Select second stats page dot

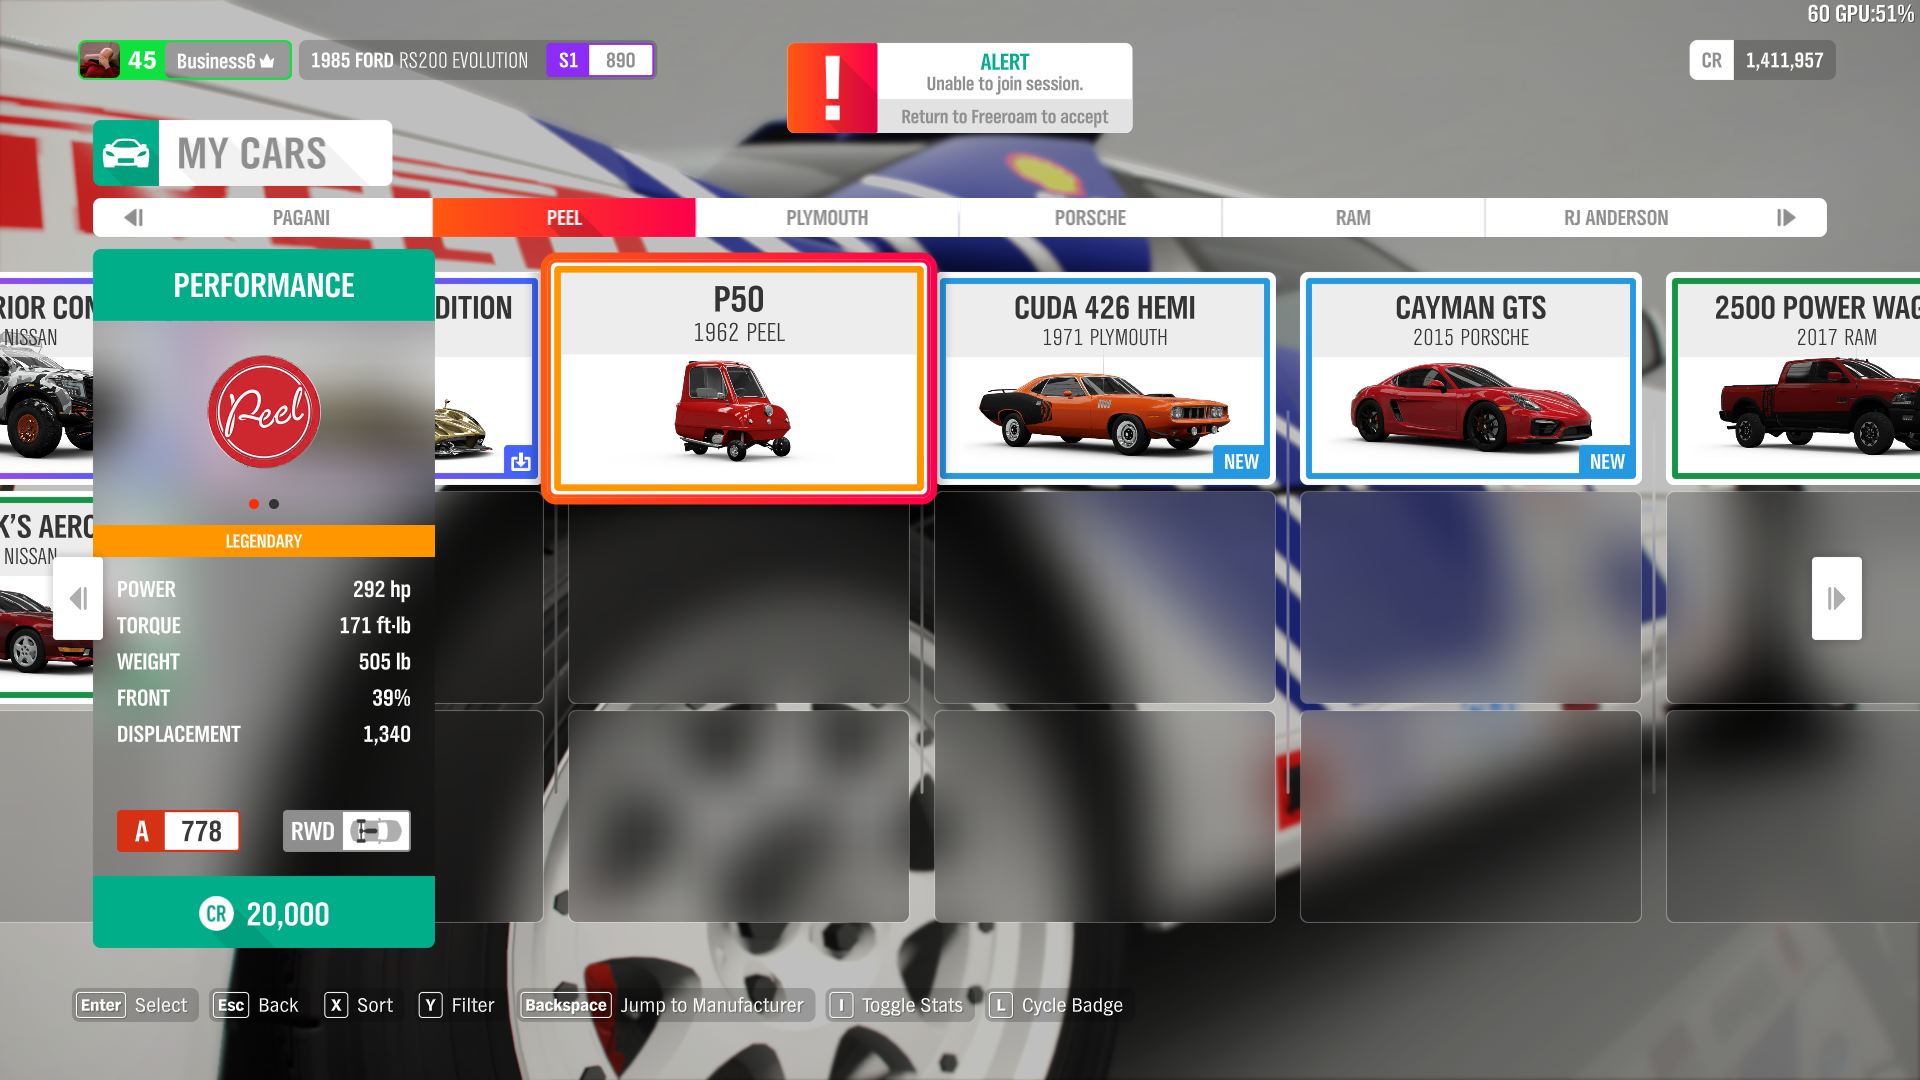(274, 504)
